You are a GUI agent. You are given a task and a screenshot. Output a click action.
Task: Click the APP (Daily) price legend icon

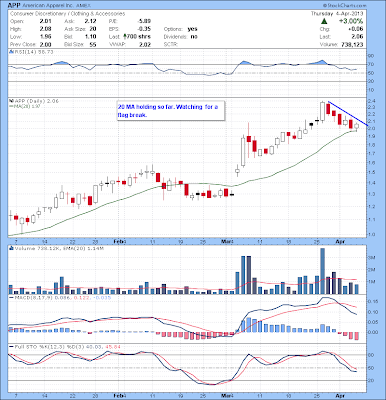pos(10,101)
